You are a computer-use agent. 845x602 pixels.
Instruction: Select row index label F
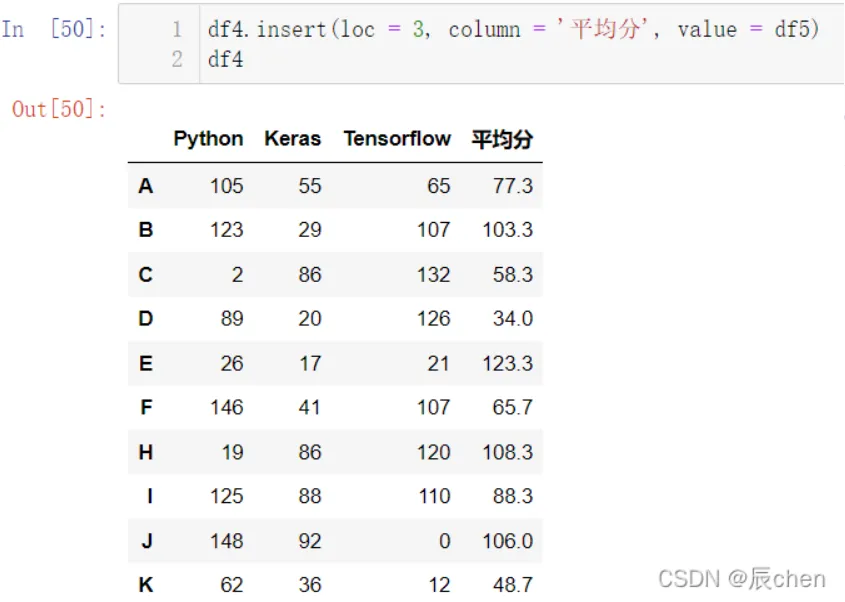(x=146, y=408)
